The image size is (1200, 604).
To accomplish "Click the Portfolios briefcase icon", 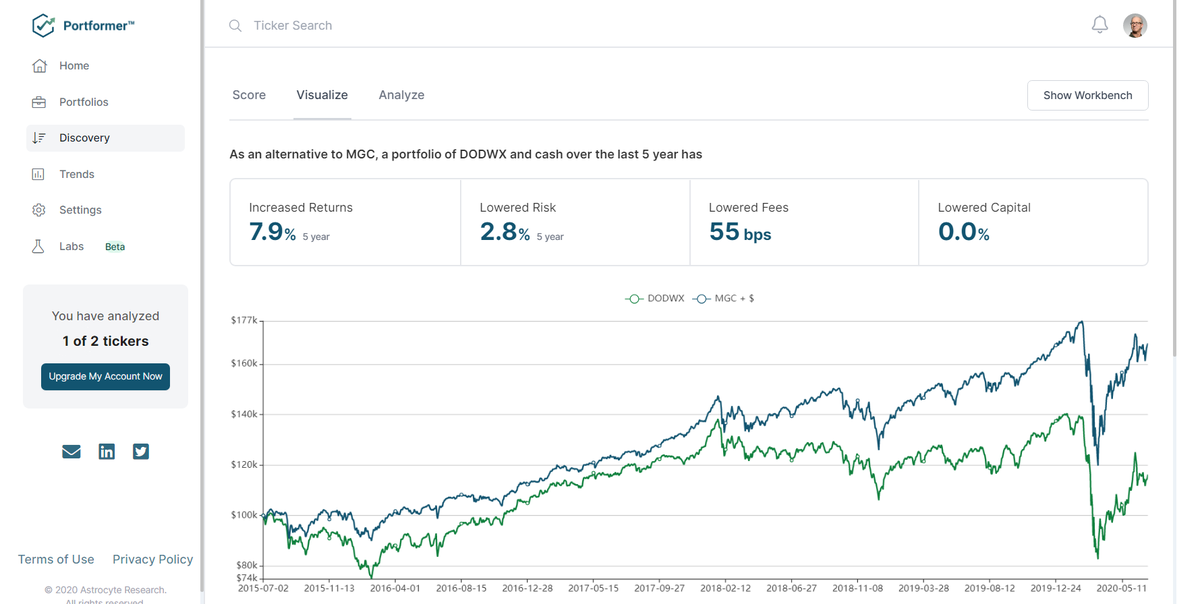I will [x=39, y=102].
